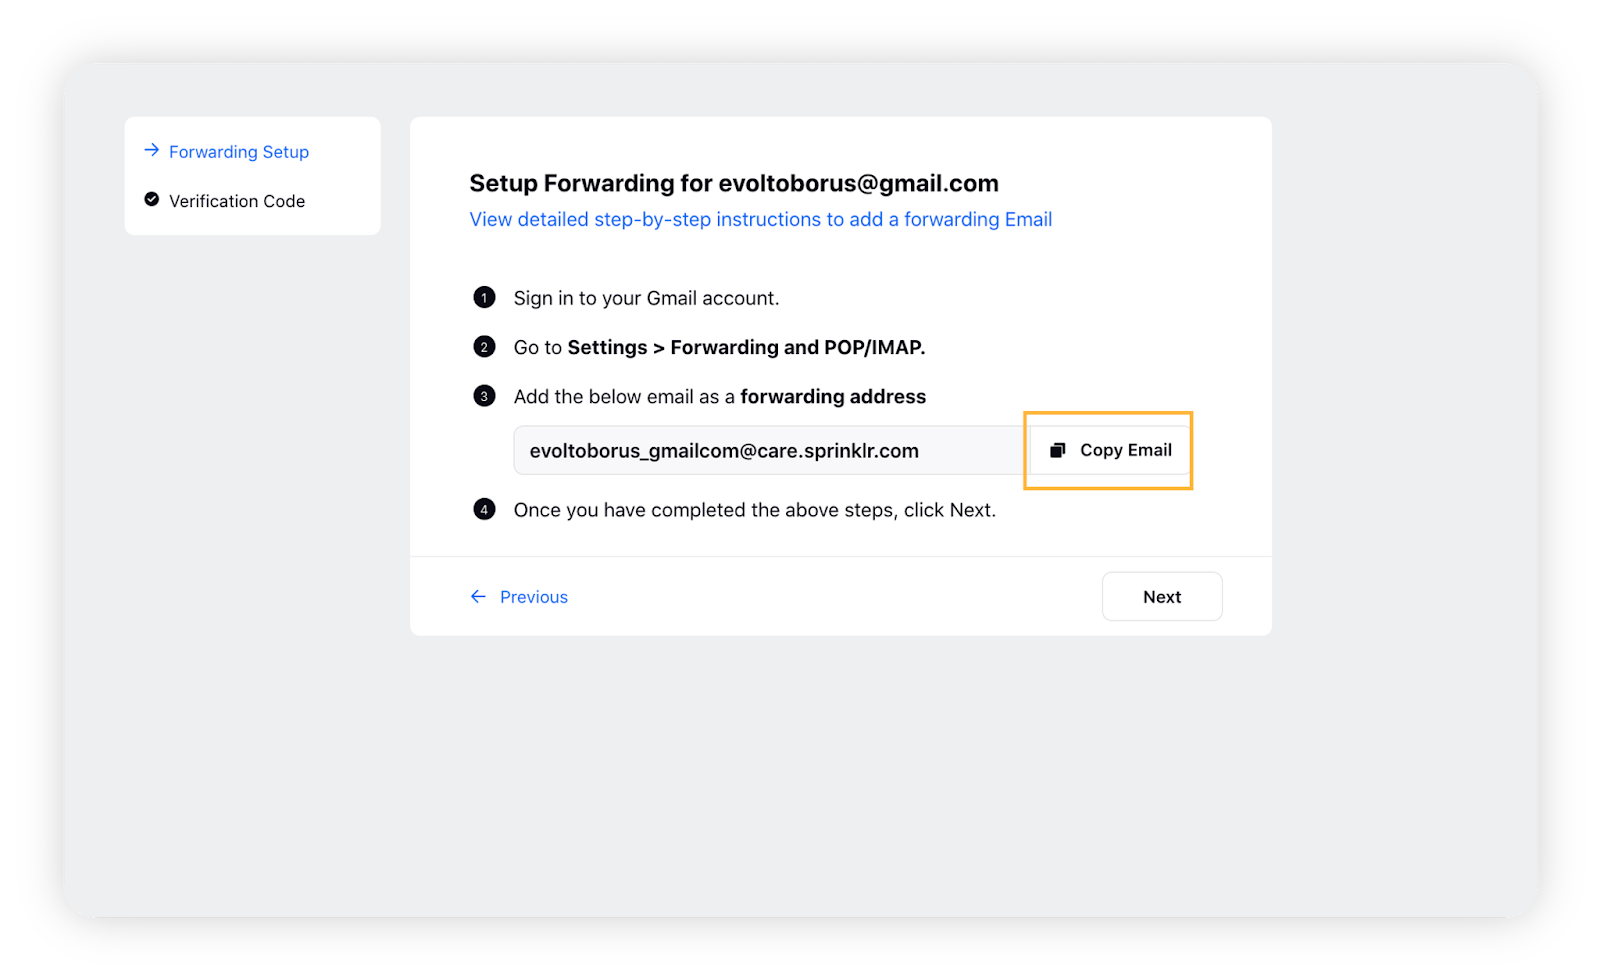Click the step 1 number badge
The width and height of the screenshot is (1600, 980).
pyautogui.click(x=484, y=298)
